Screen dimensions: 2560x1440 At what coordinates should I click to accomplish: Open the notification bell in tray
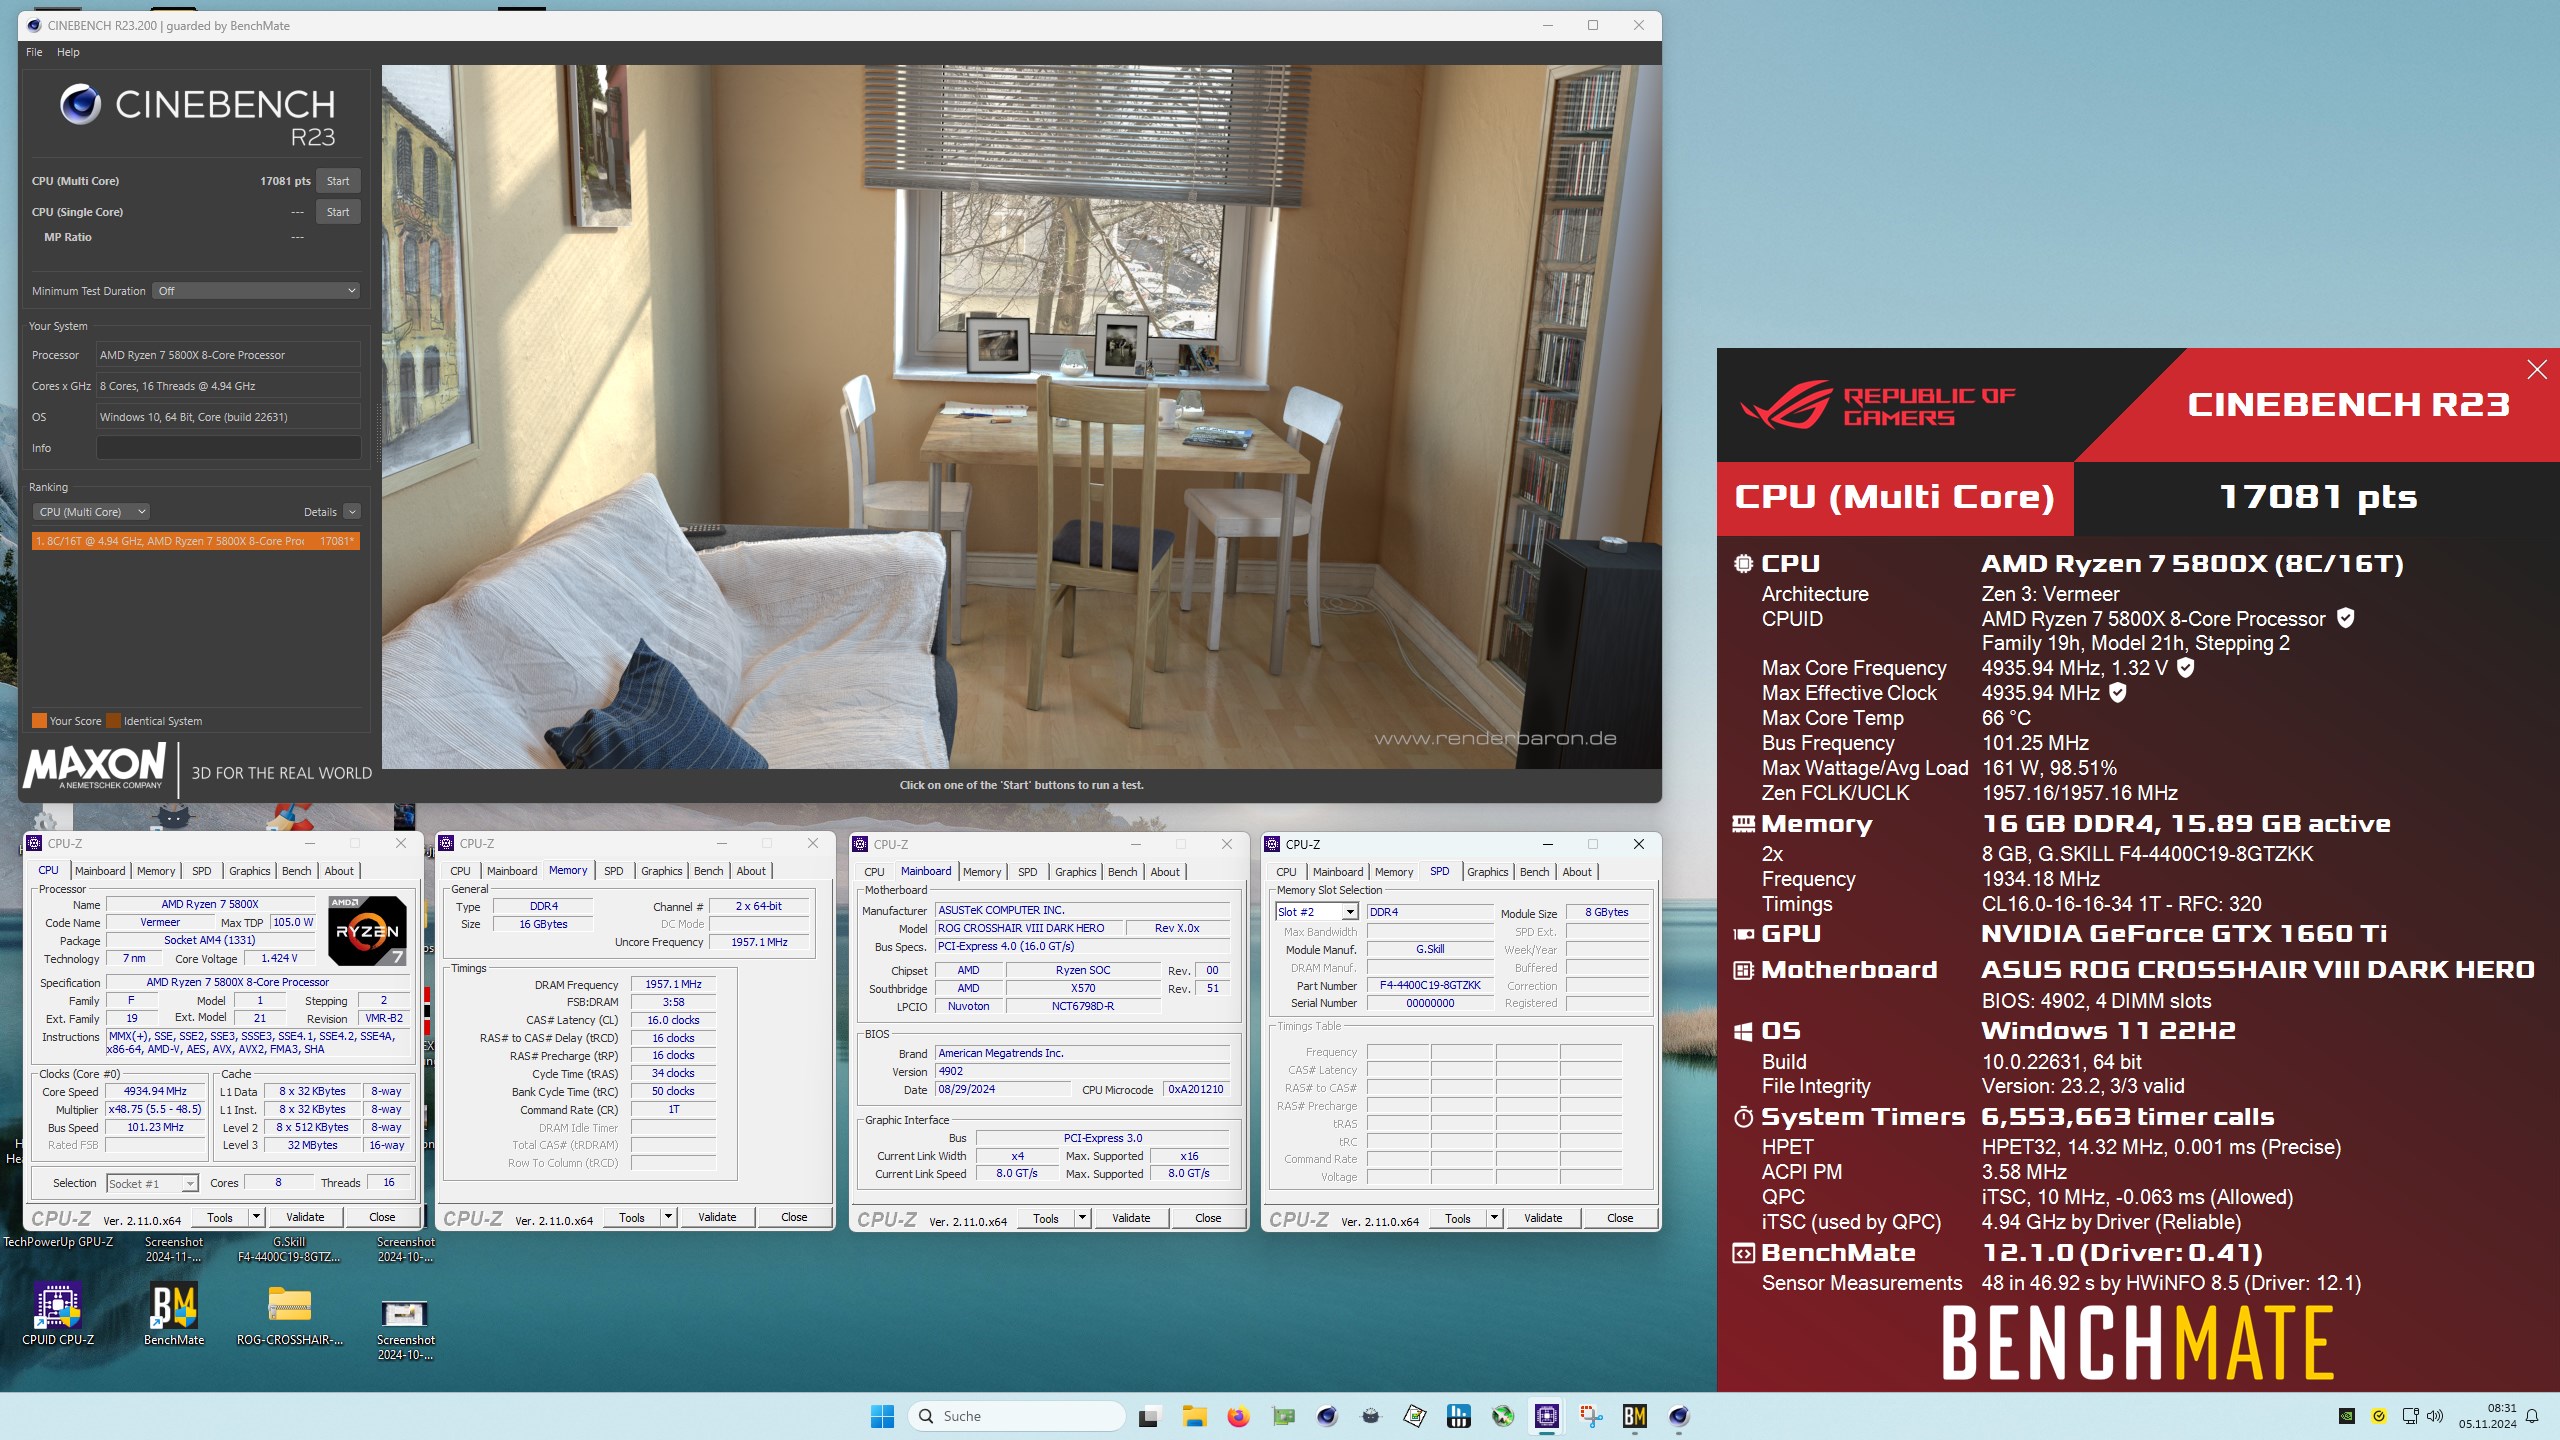[x=2532, y=1416]
